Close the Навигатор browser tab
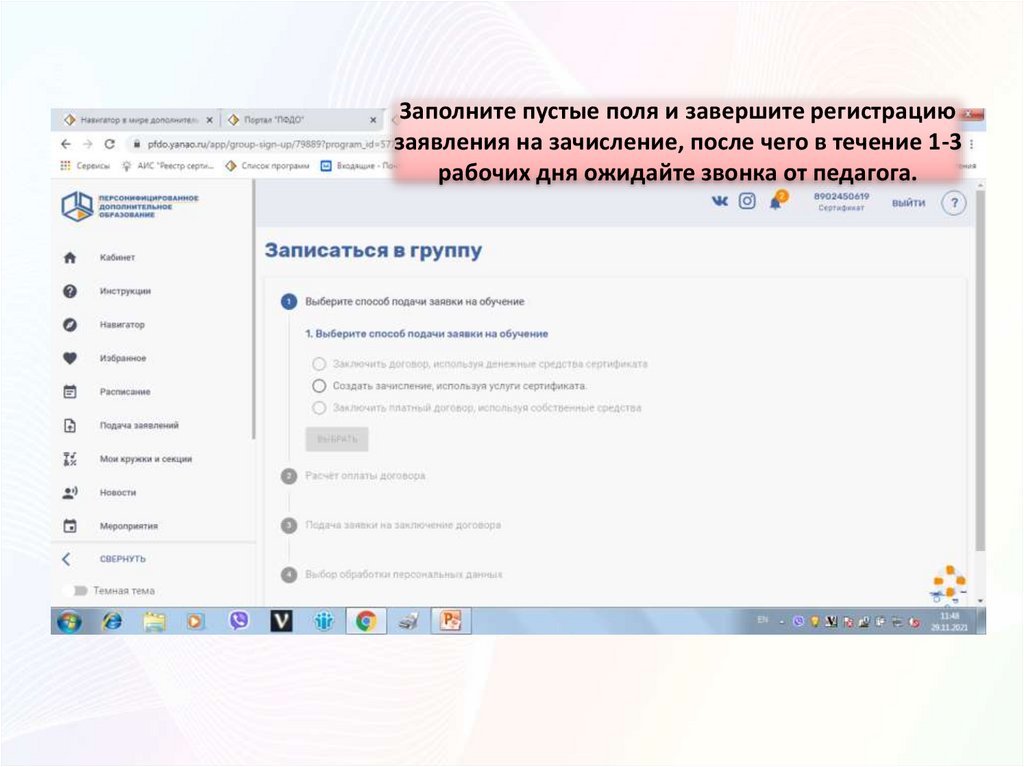 [x=210, y=120]
